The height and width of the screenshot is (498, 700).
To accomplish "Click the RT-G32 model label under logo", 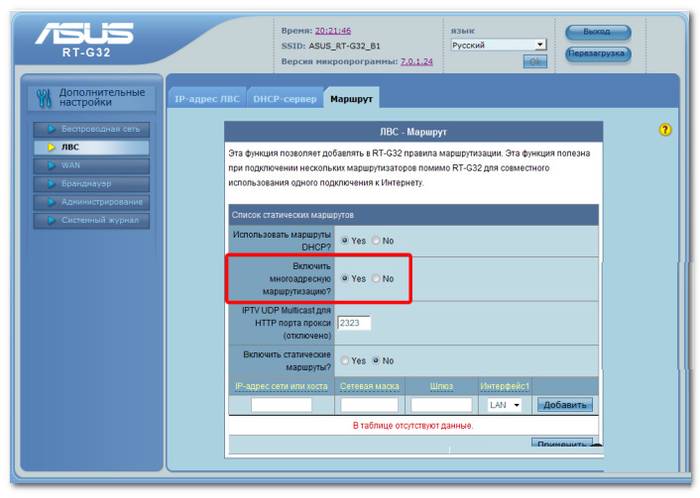I will coord(86,53).
